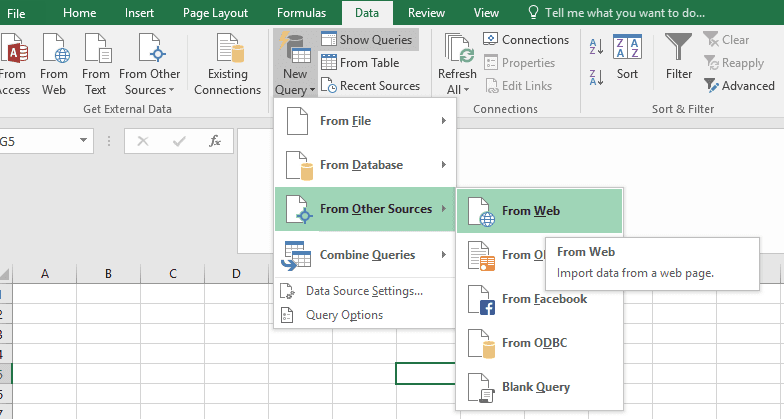Switch to the Page Layout tab

tap(215, 13)
